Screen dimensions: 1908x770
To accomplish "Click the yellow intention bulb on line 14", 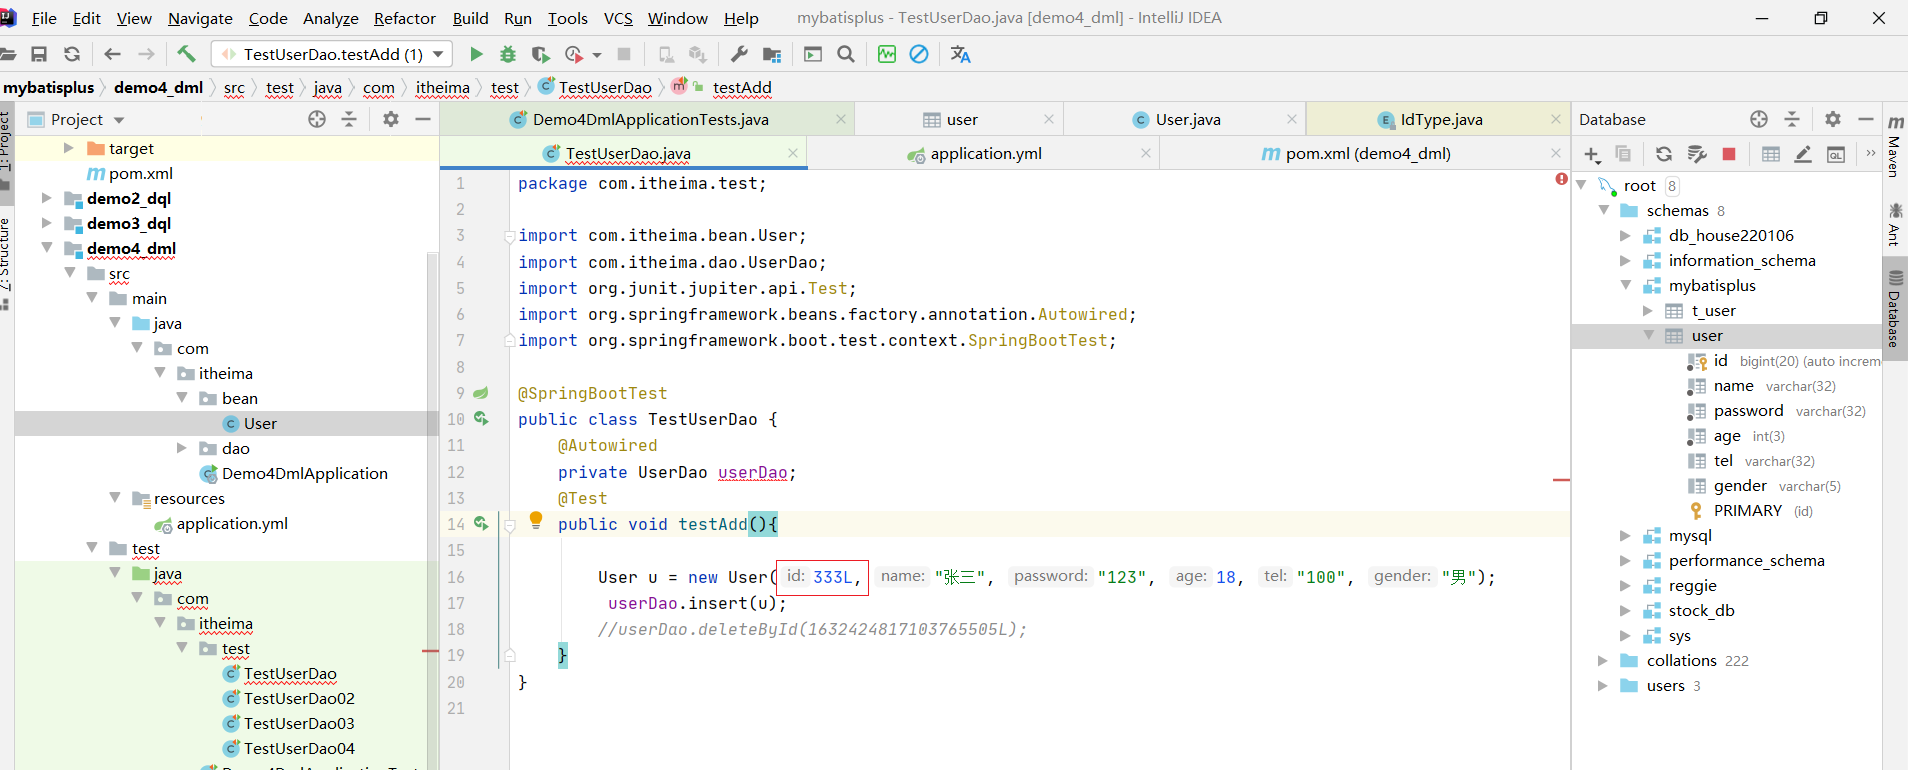I will point(536,520).
